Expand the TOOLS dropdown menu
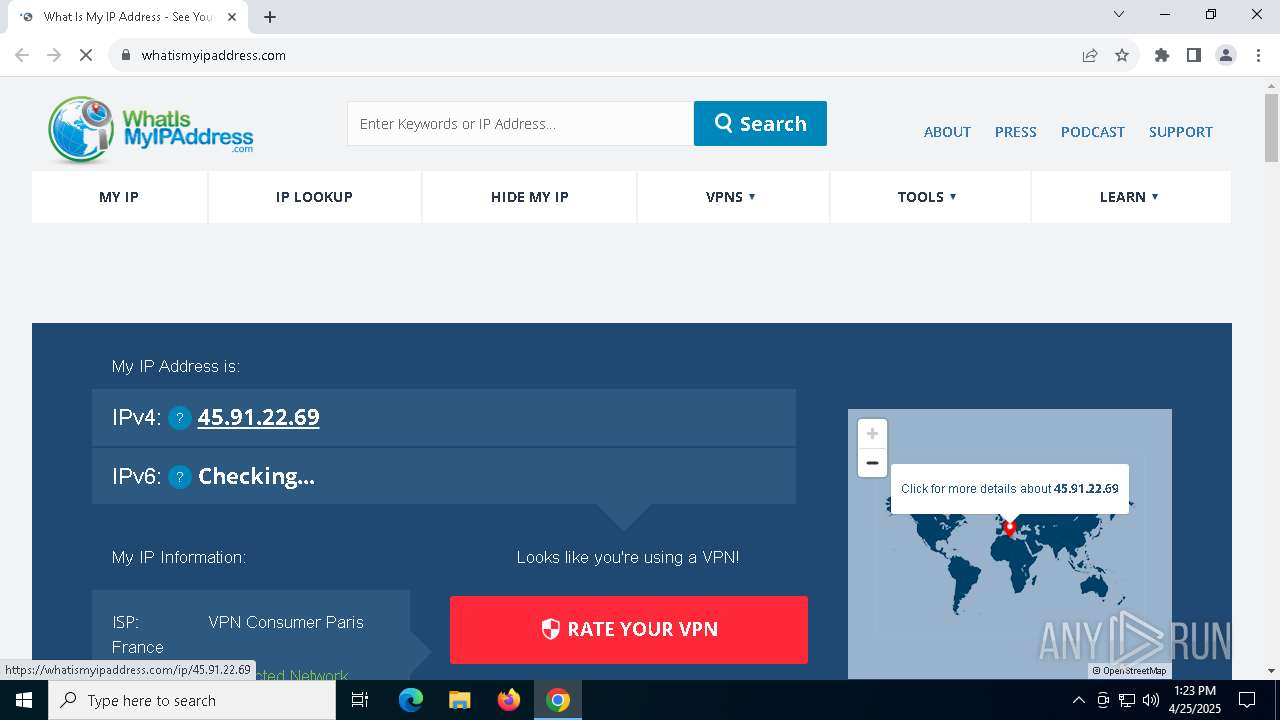The height and width of the screenshot is (720, 1280). [928, 197]
